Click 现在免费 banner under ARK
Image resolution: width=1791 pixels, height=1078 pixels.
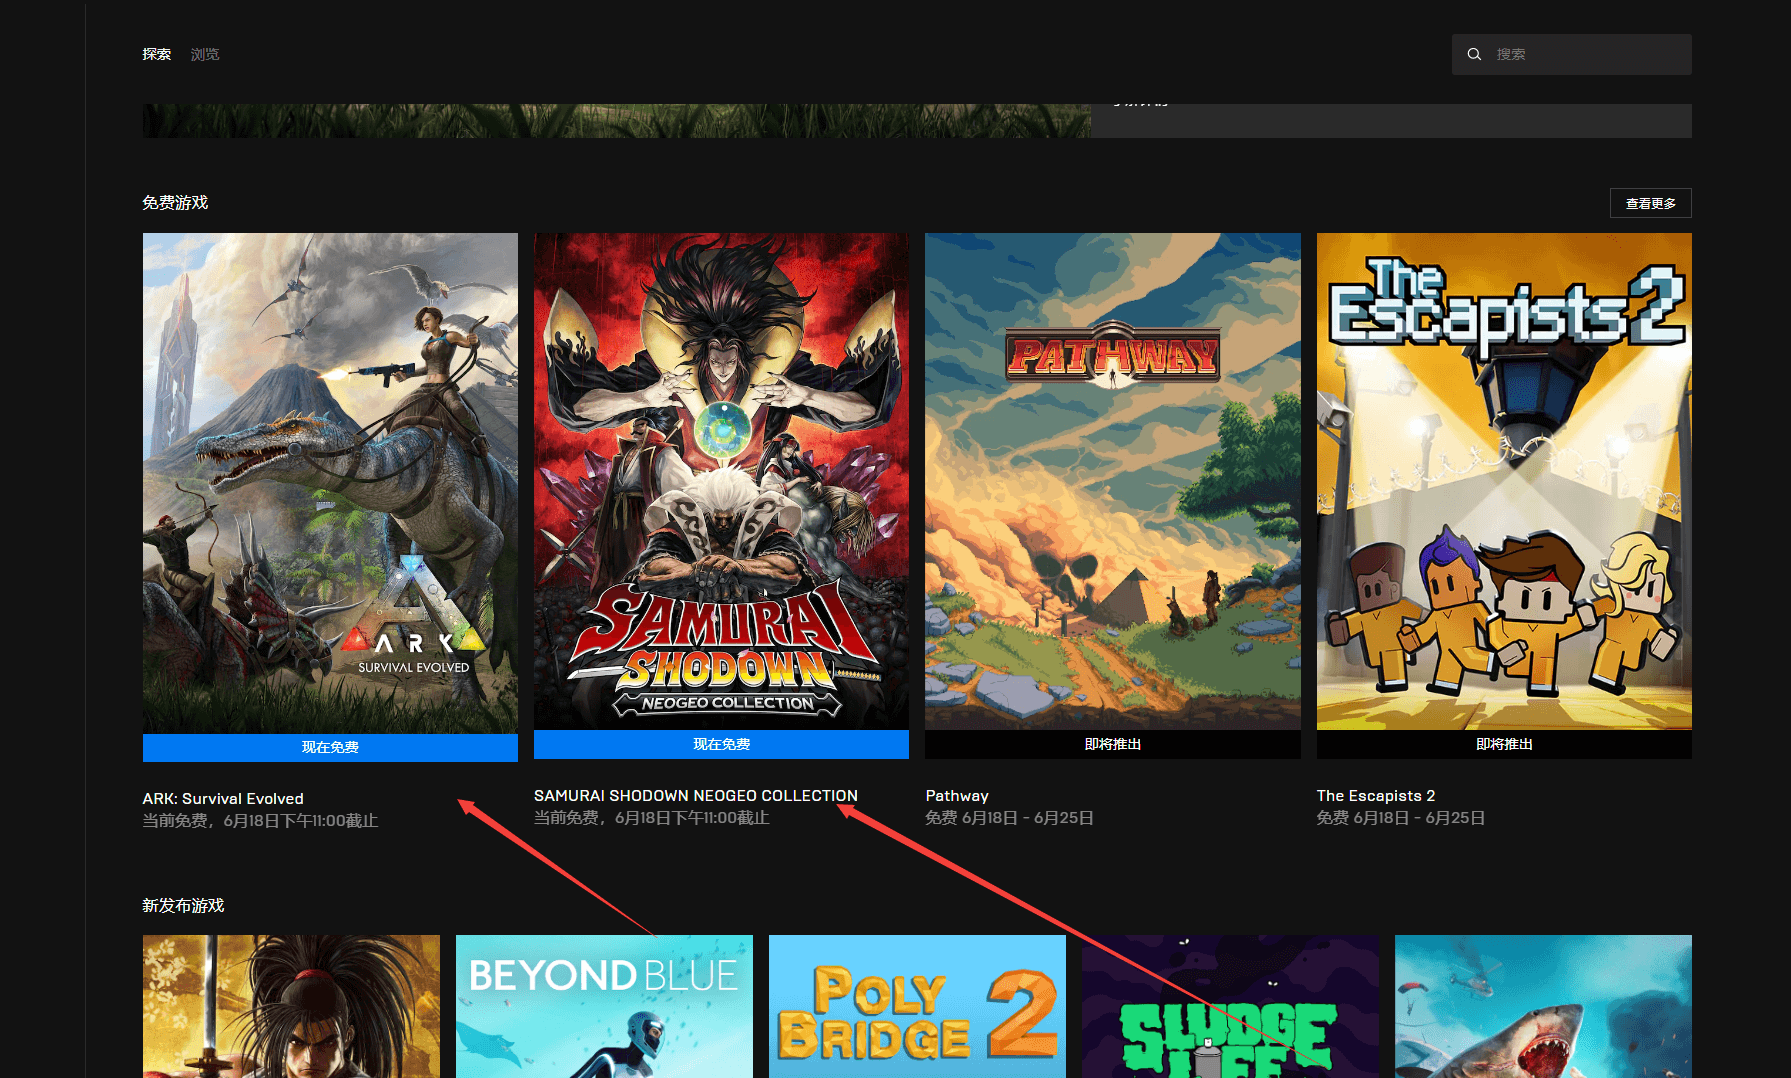click(x=330, y=747)
